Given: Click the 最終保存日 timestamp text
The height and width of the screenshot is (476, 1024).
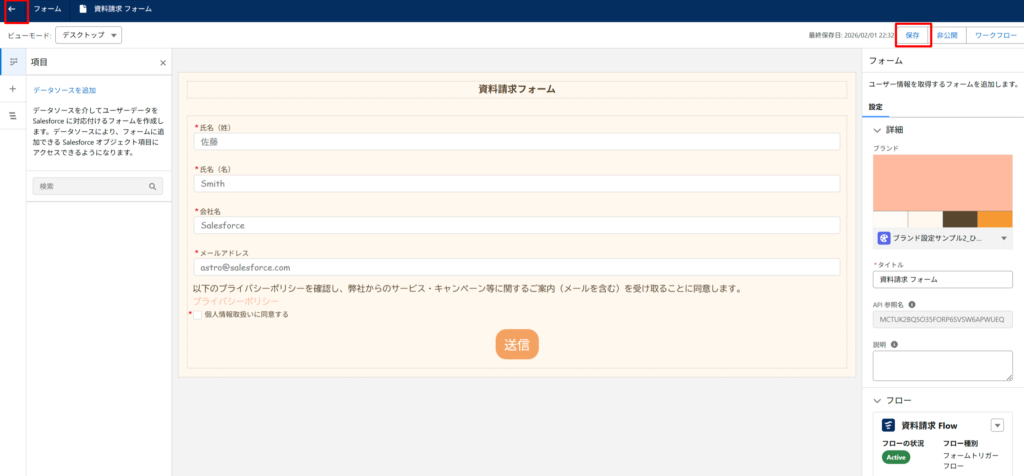Looking at the screenshot, I should [x=851, y=36].
